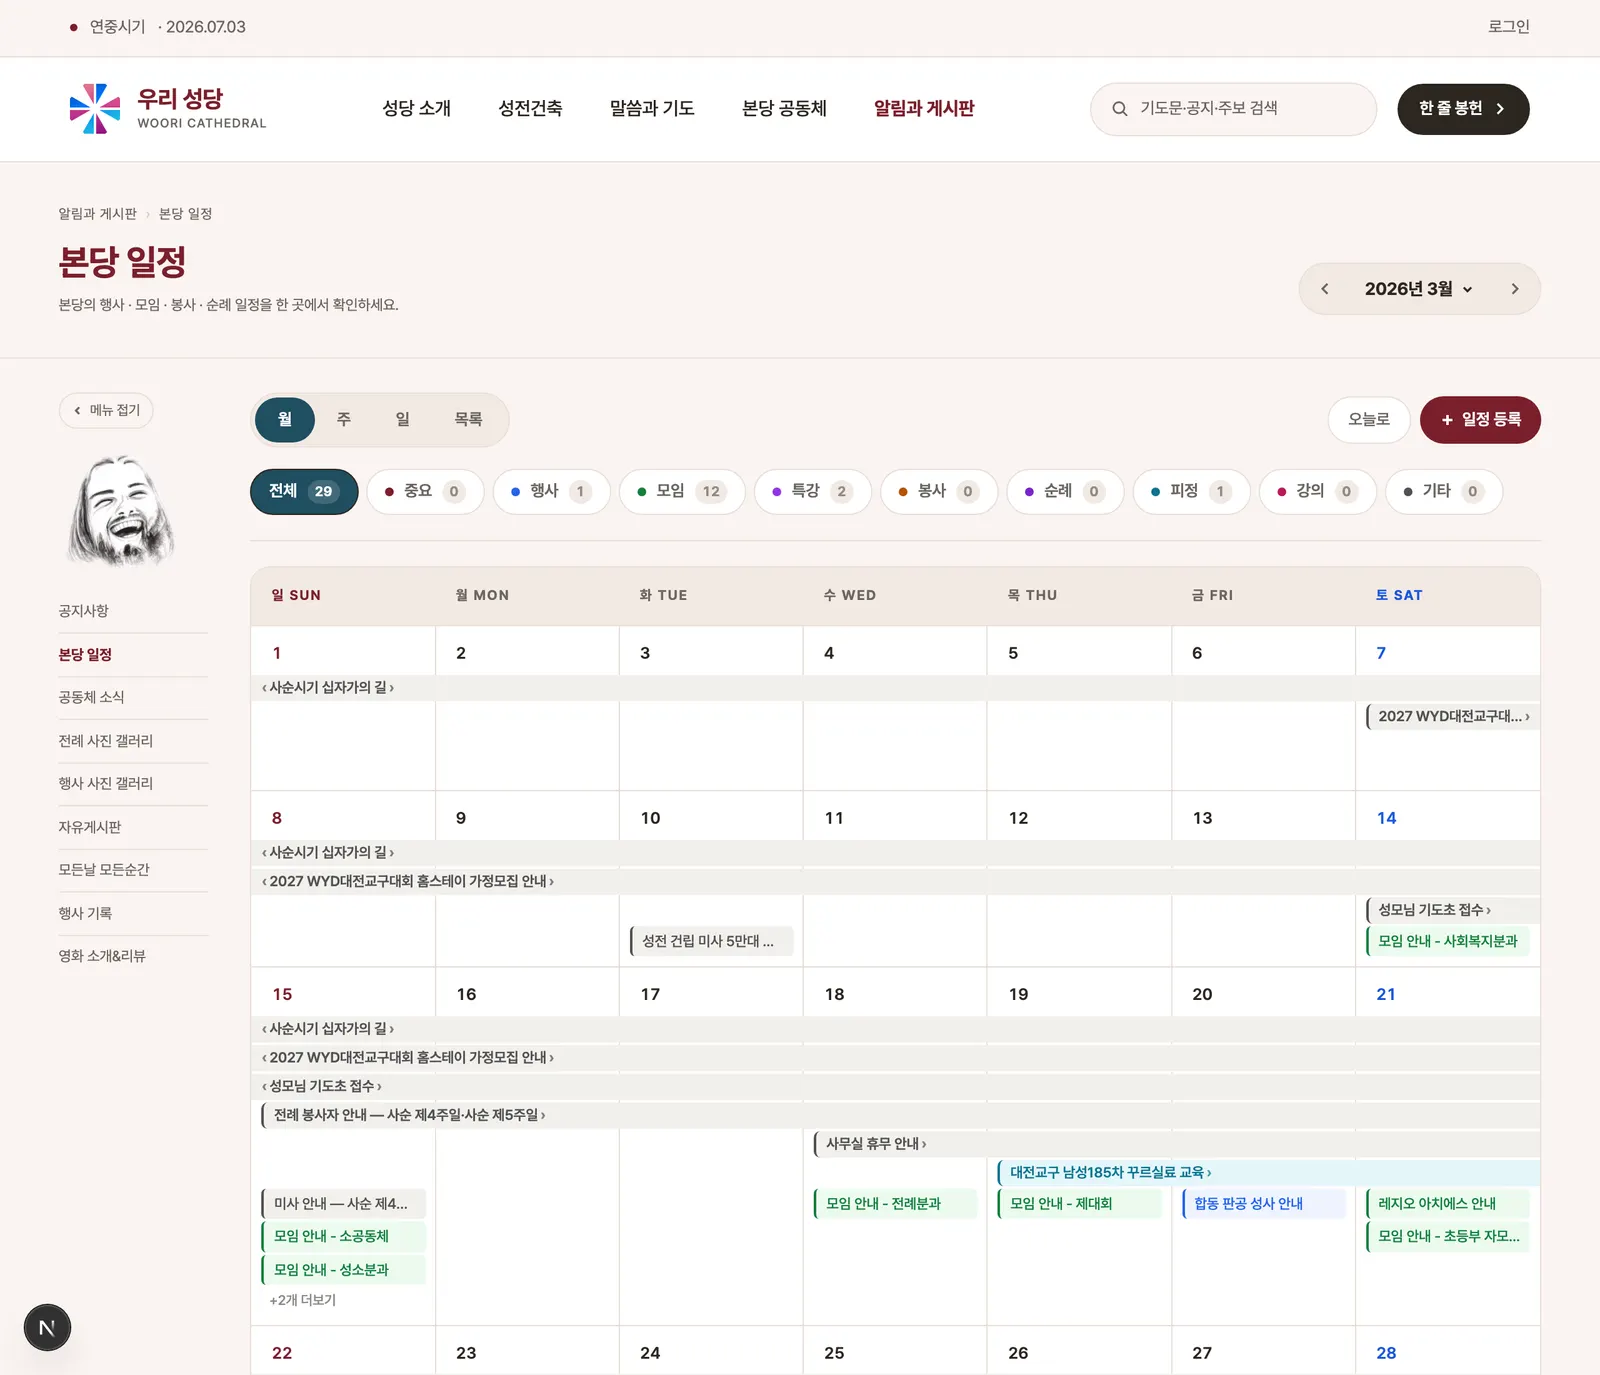
Task: Select the 월 view tab
Action: pyautogui.click(x=285, y=419)
